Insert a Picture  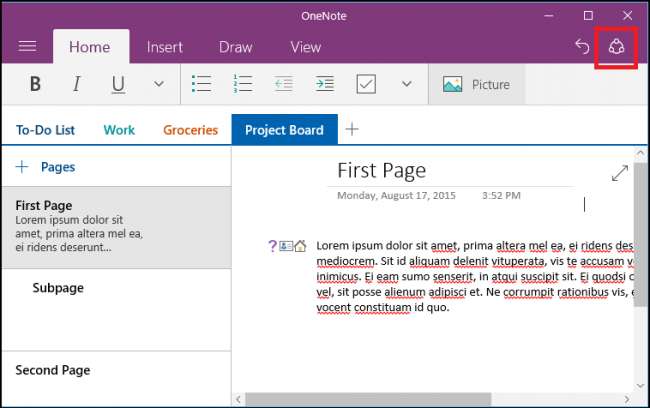(x=476, y=85)
